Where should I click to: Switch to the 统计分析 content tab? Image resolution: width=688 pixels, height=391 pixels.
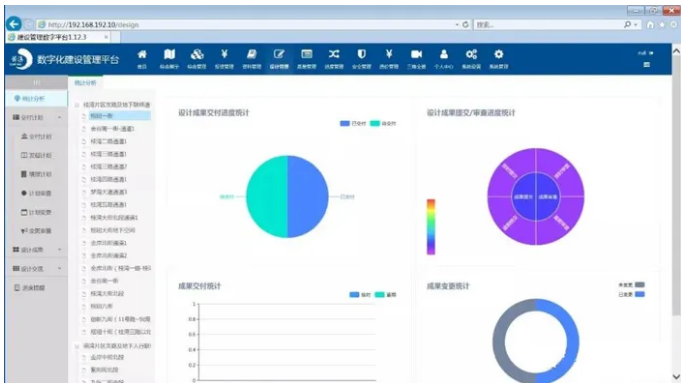85,83
